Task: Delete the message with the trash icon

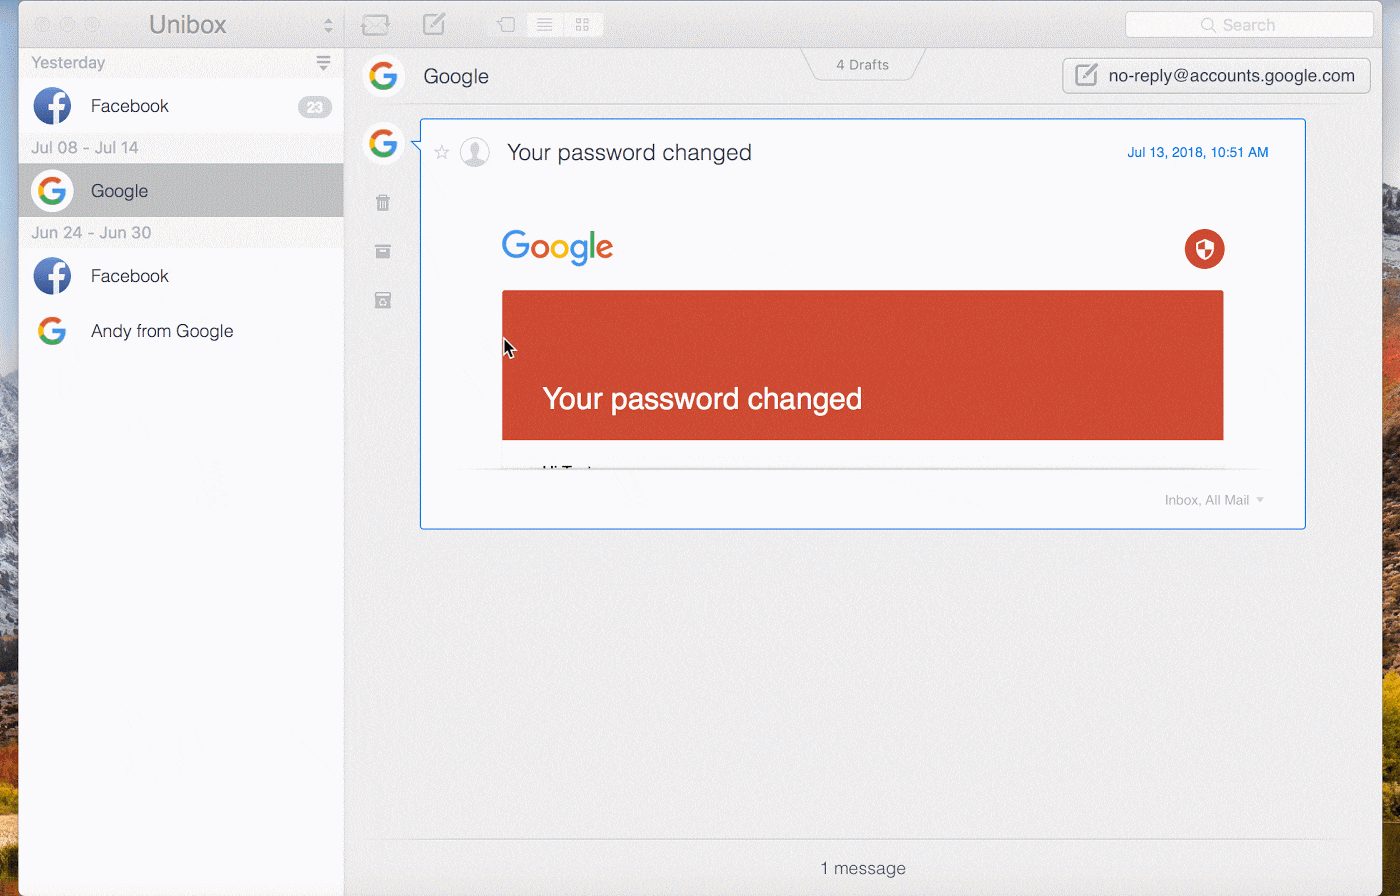Action: tap(383, 203)
